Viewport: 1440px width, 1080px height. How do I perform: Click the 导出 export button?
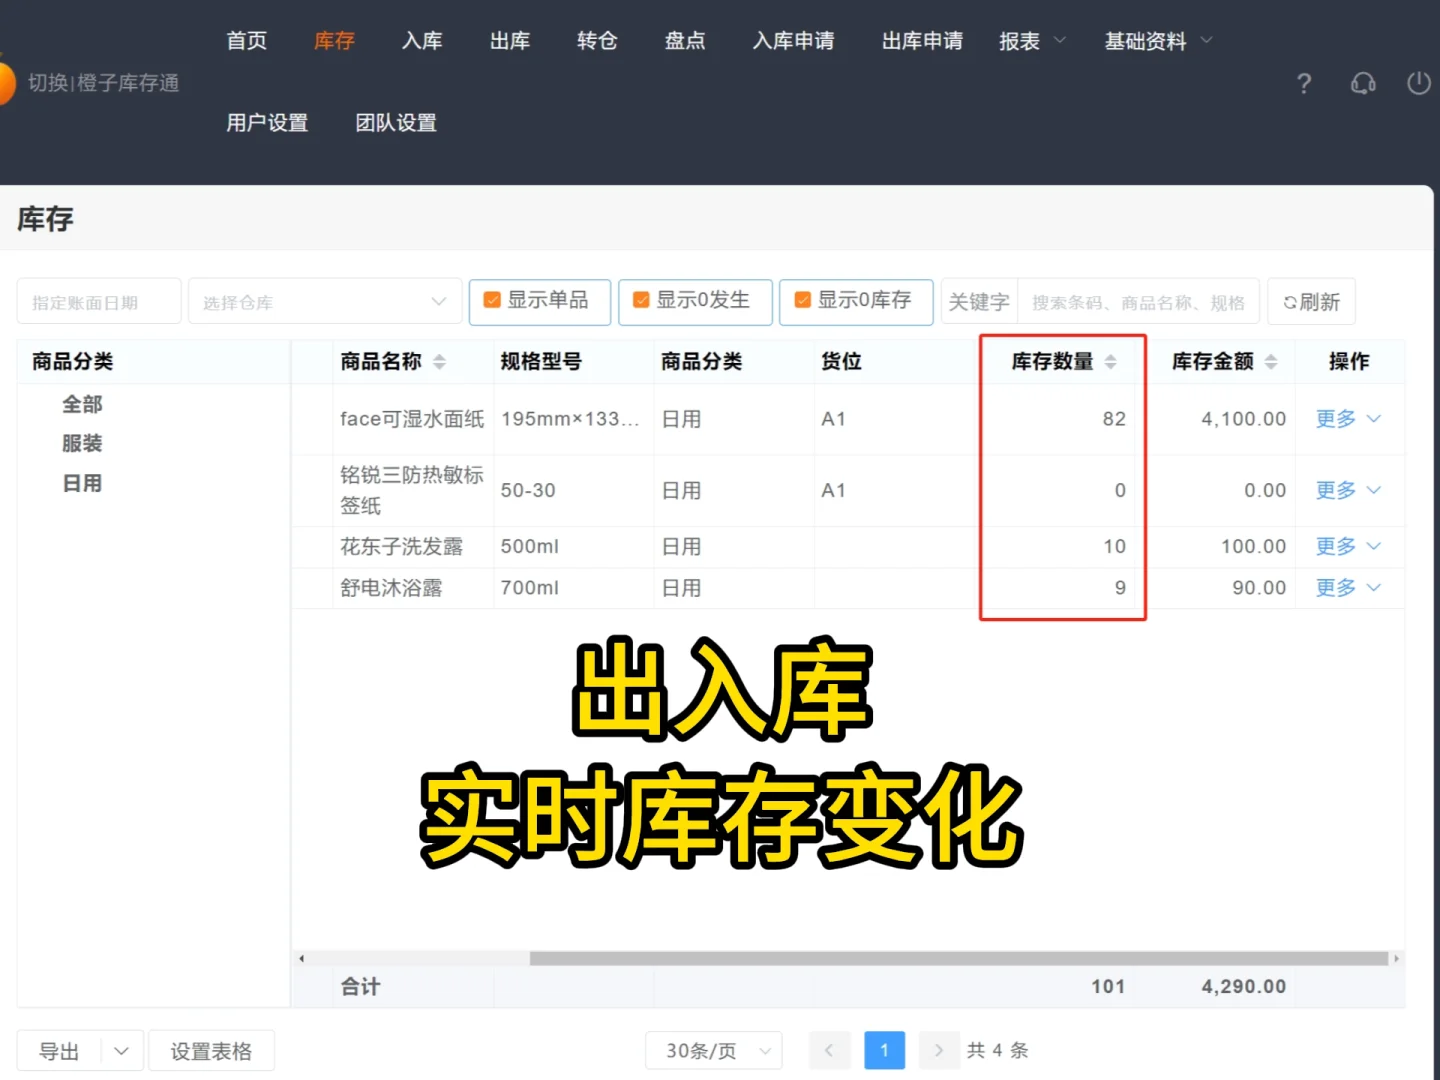point(57,1050)
